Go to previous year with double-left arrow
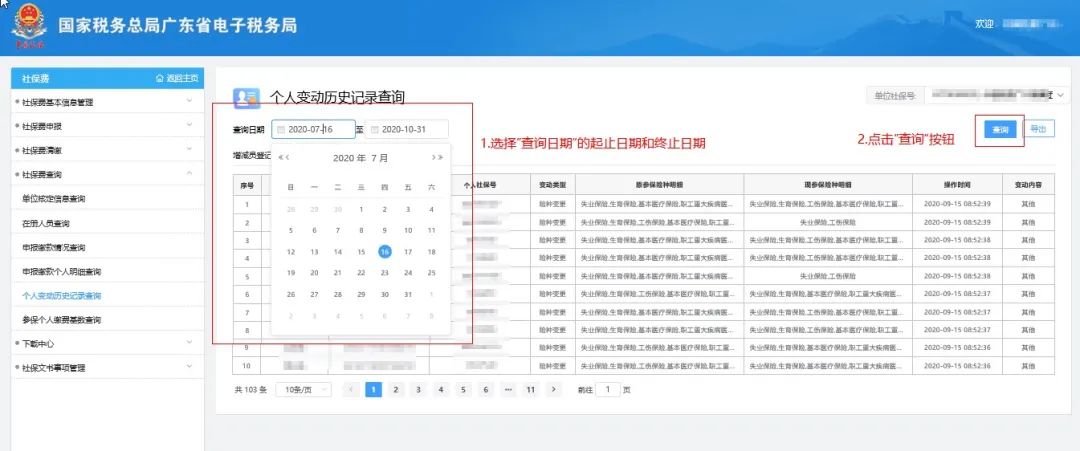The image size is (1080, 451). click(x=280, y=158)
